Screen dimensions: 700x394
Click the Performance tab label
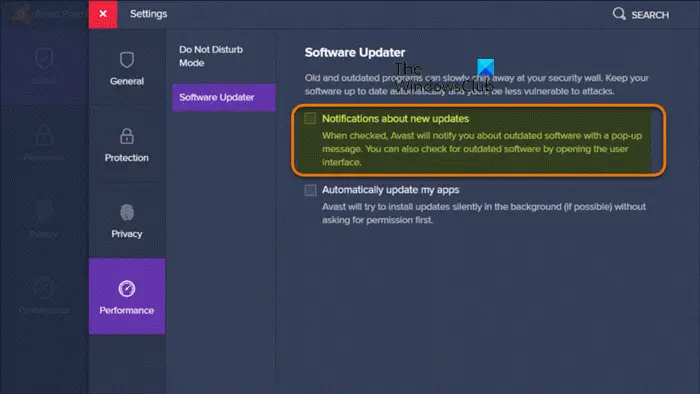127,310
